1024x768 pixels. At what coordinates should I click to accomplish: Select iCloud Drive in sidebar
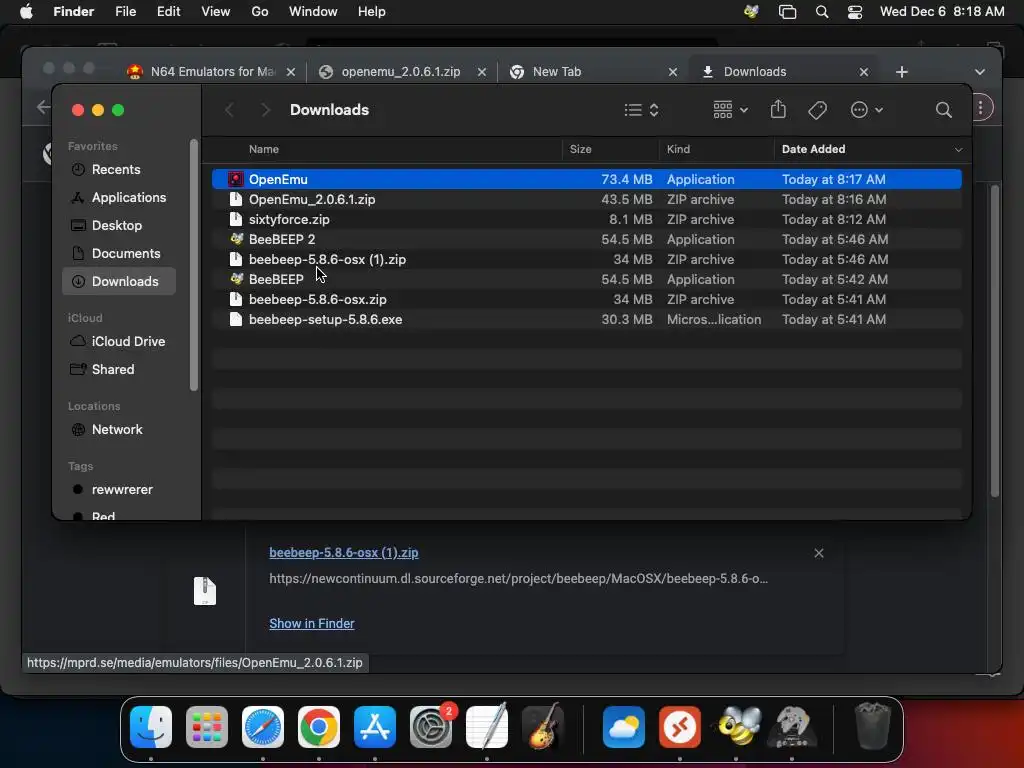point(119,342)
